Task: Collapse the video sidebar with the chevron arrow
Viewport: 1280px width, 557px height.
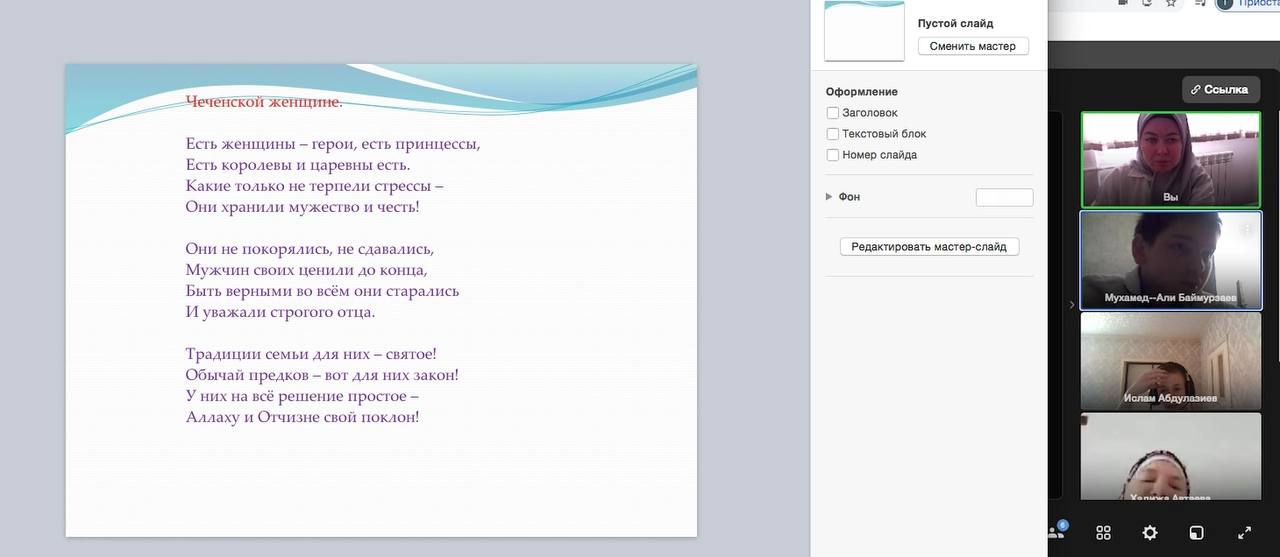Action: [x=1072, y=304]
